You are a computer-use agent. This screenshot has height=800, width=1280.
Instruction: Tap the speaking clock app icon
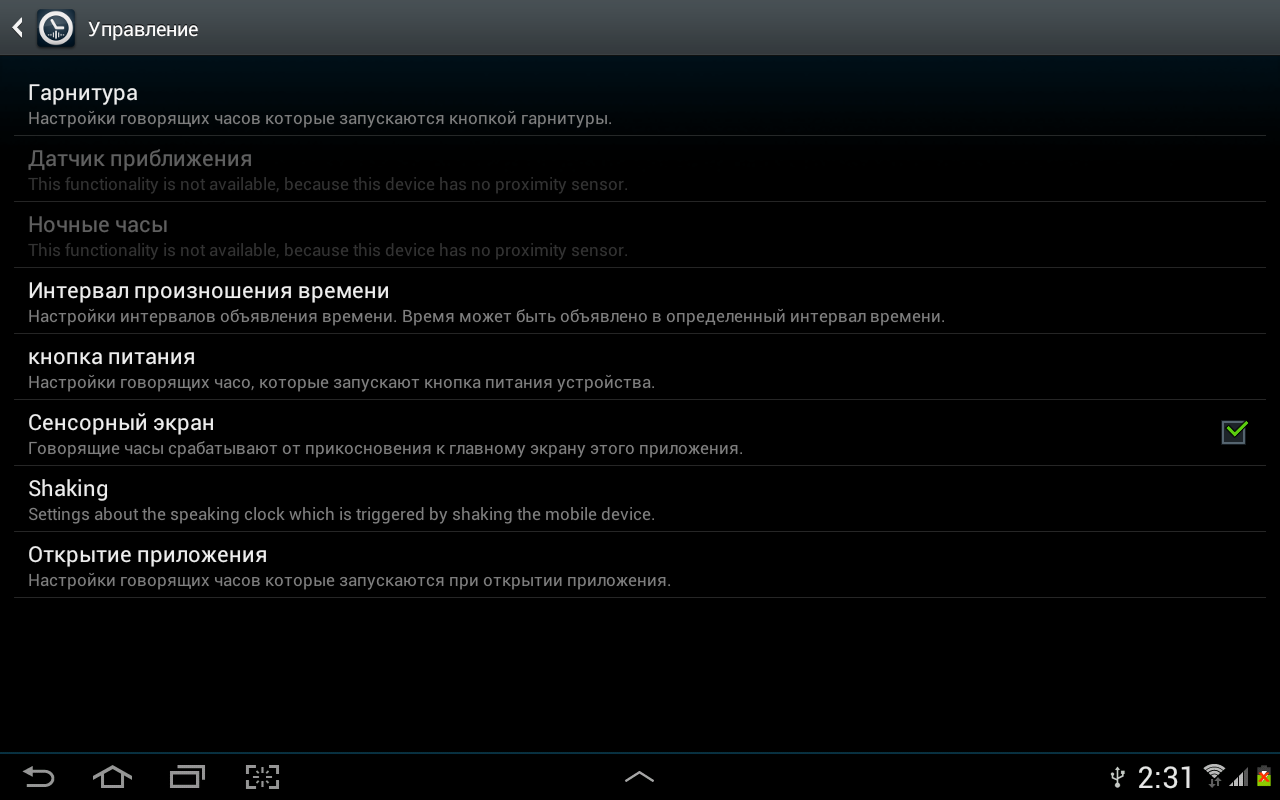click(56, 29)
